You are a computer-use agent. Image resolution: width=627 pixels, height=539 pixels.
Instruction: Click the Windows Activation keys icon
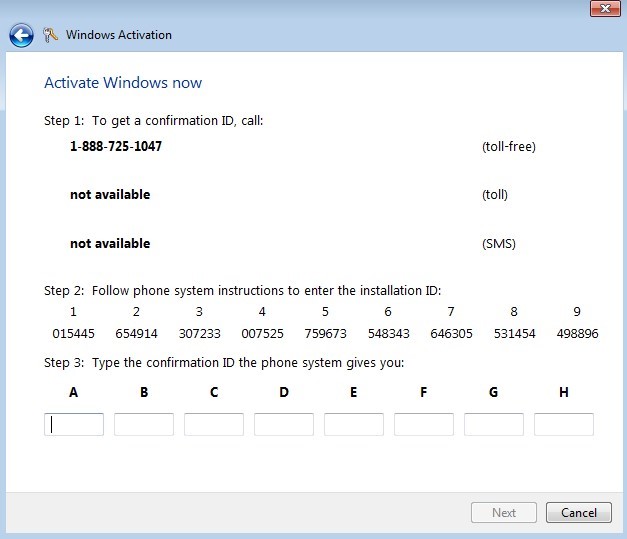pos(50,35)
